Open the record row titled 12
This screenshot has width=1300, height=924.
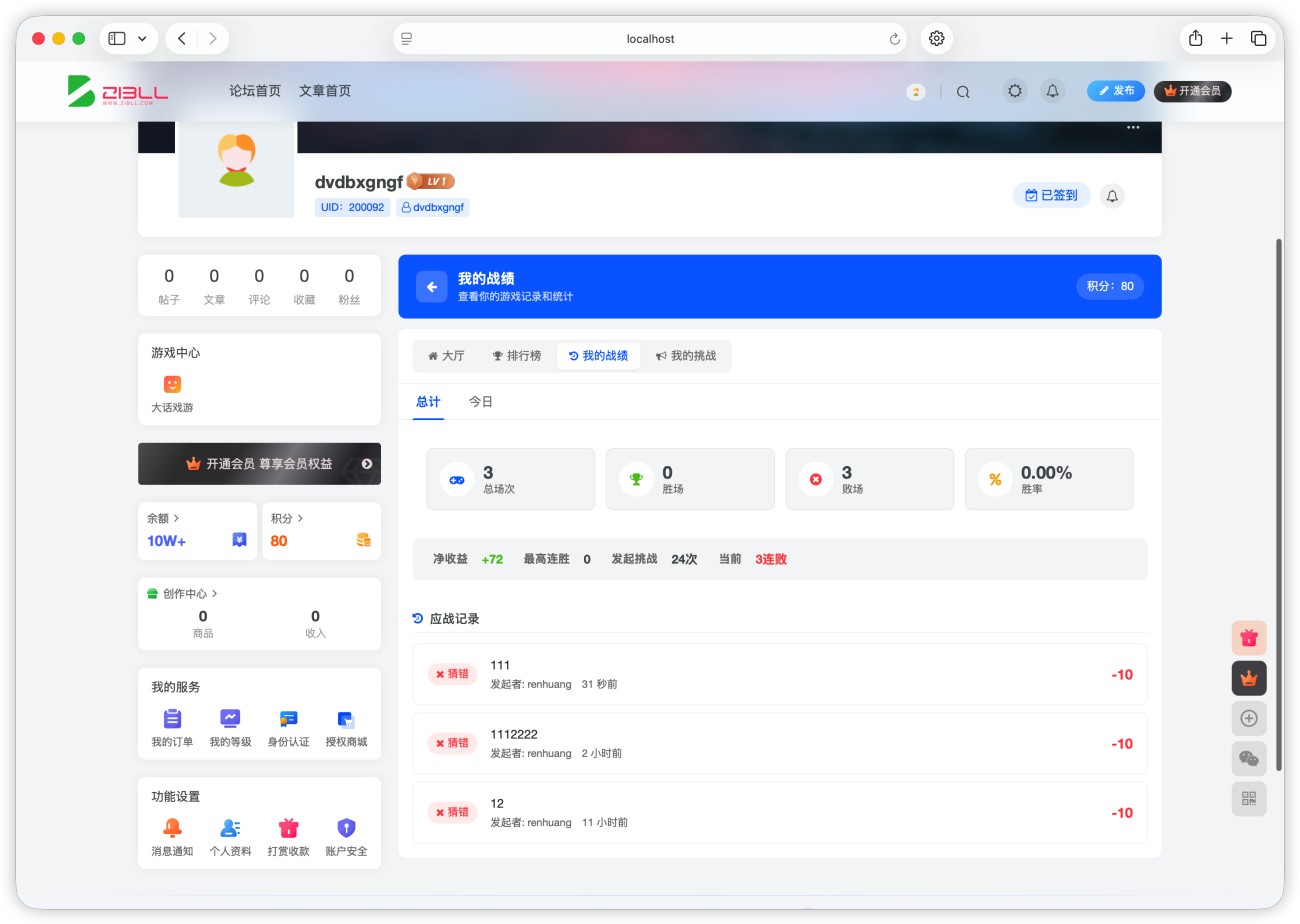click(x=780, y=812)
